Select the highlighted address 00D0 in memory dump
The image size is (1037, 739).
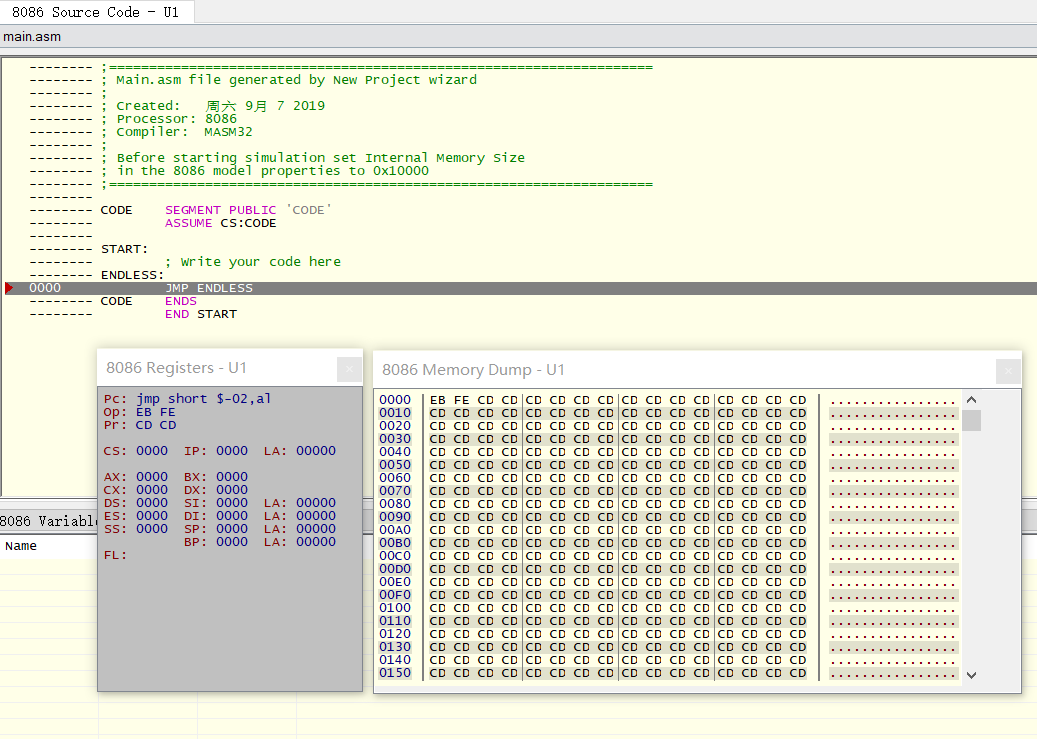click(395, 568)
